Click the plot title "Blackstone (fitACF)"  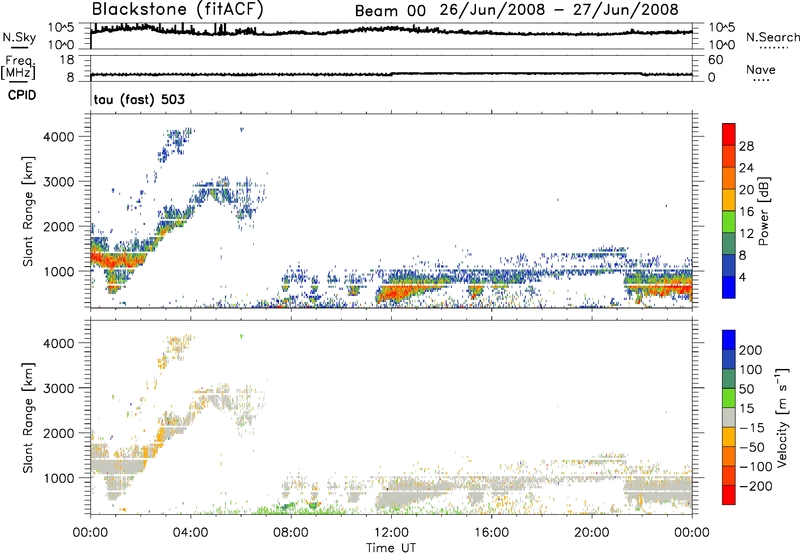(178, 9)
